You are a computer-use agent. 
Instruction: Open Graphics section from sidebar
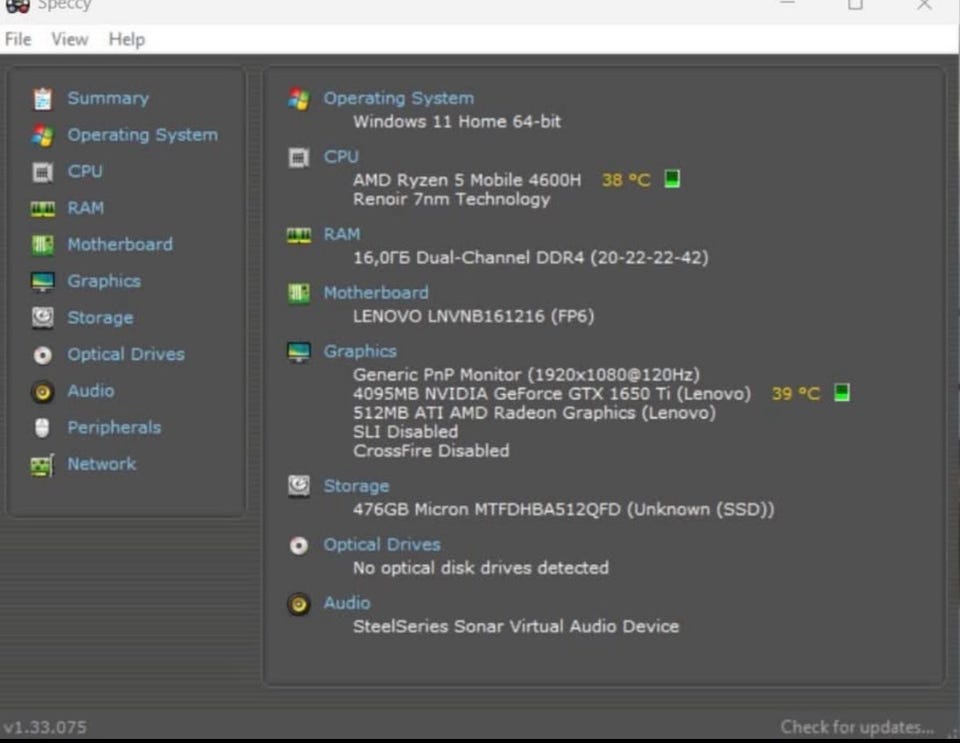point(104,281)
